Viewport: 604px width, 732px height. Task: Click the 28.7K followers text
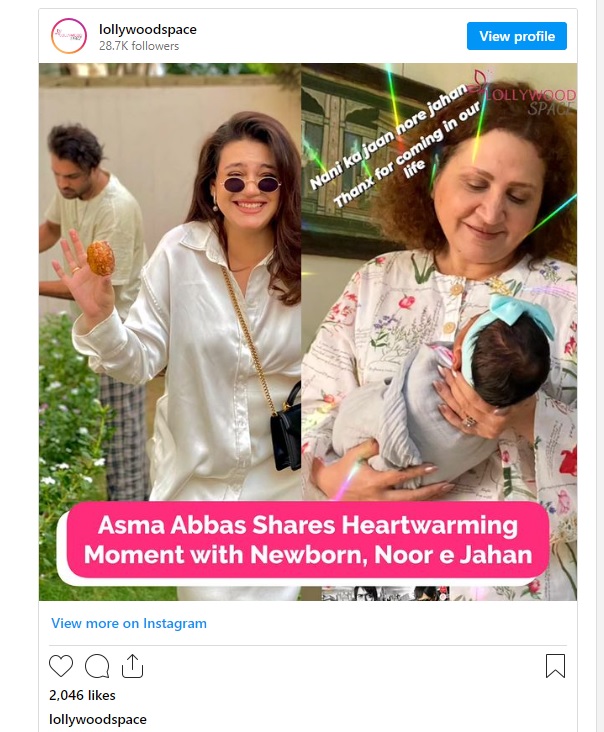point(139,46)
